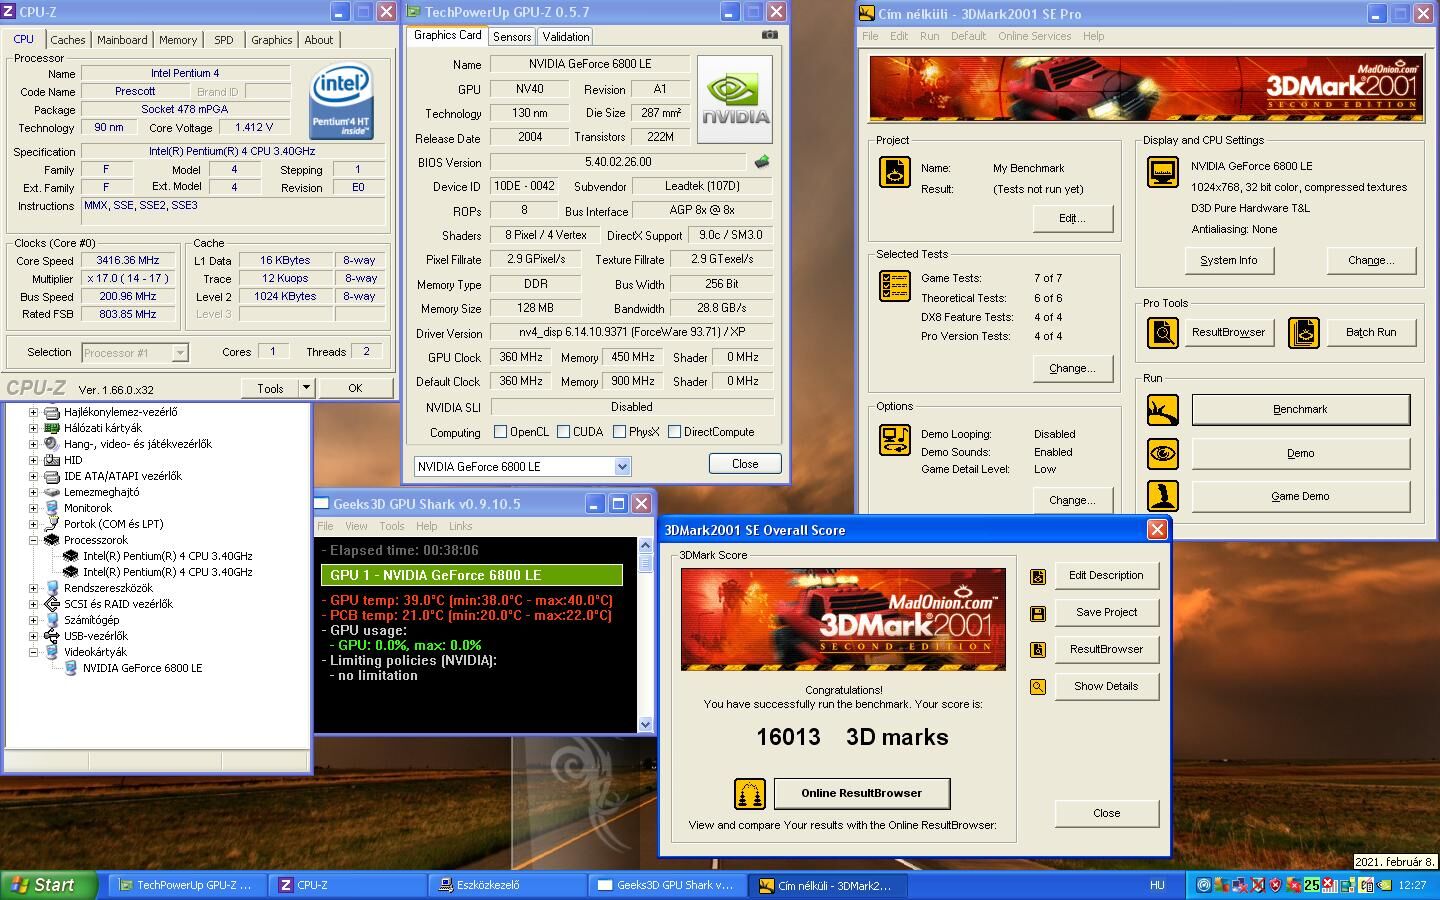Open the Tools dropdown arrow in CPU-Z
The width and height of the screenshot is (1440, 900).
306,388
